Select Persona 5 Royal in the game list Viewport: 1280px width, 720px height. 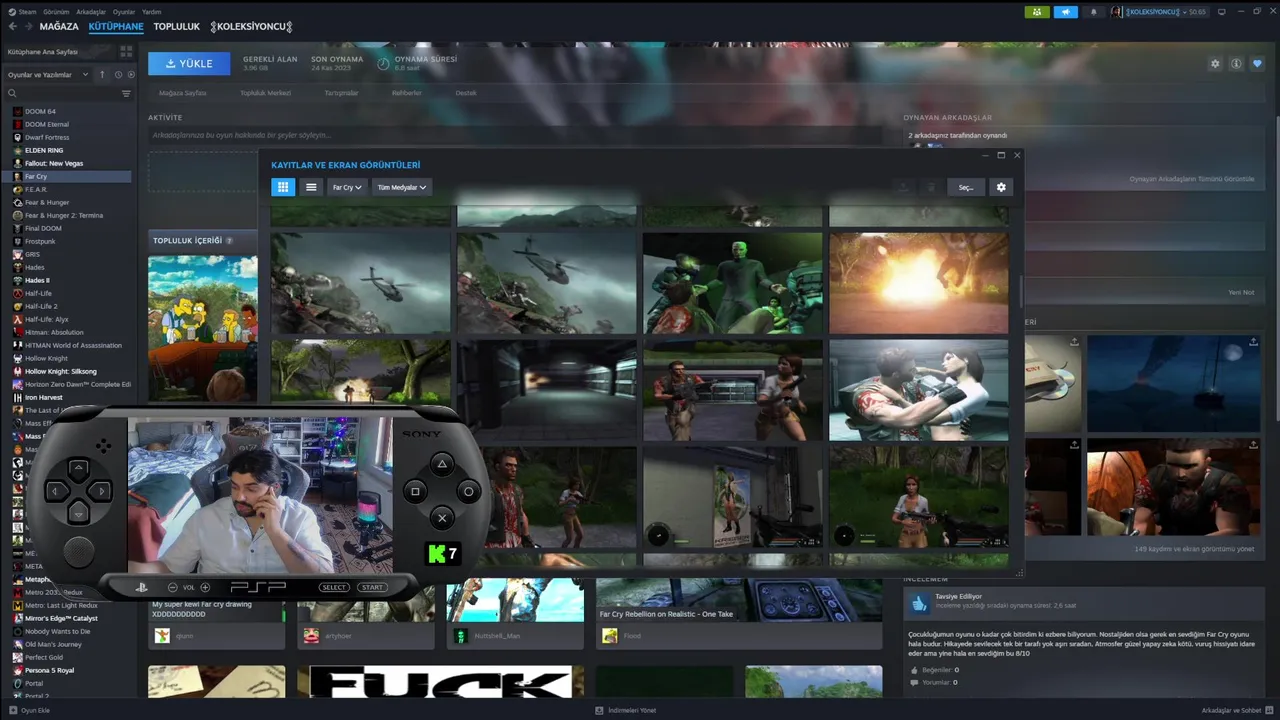[x=49, y=670]
